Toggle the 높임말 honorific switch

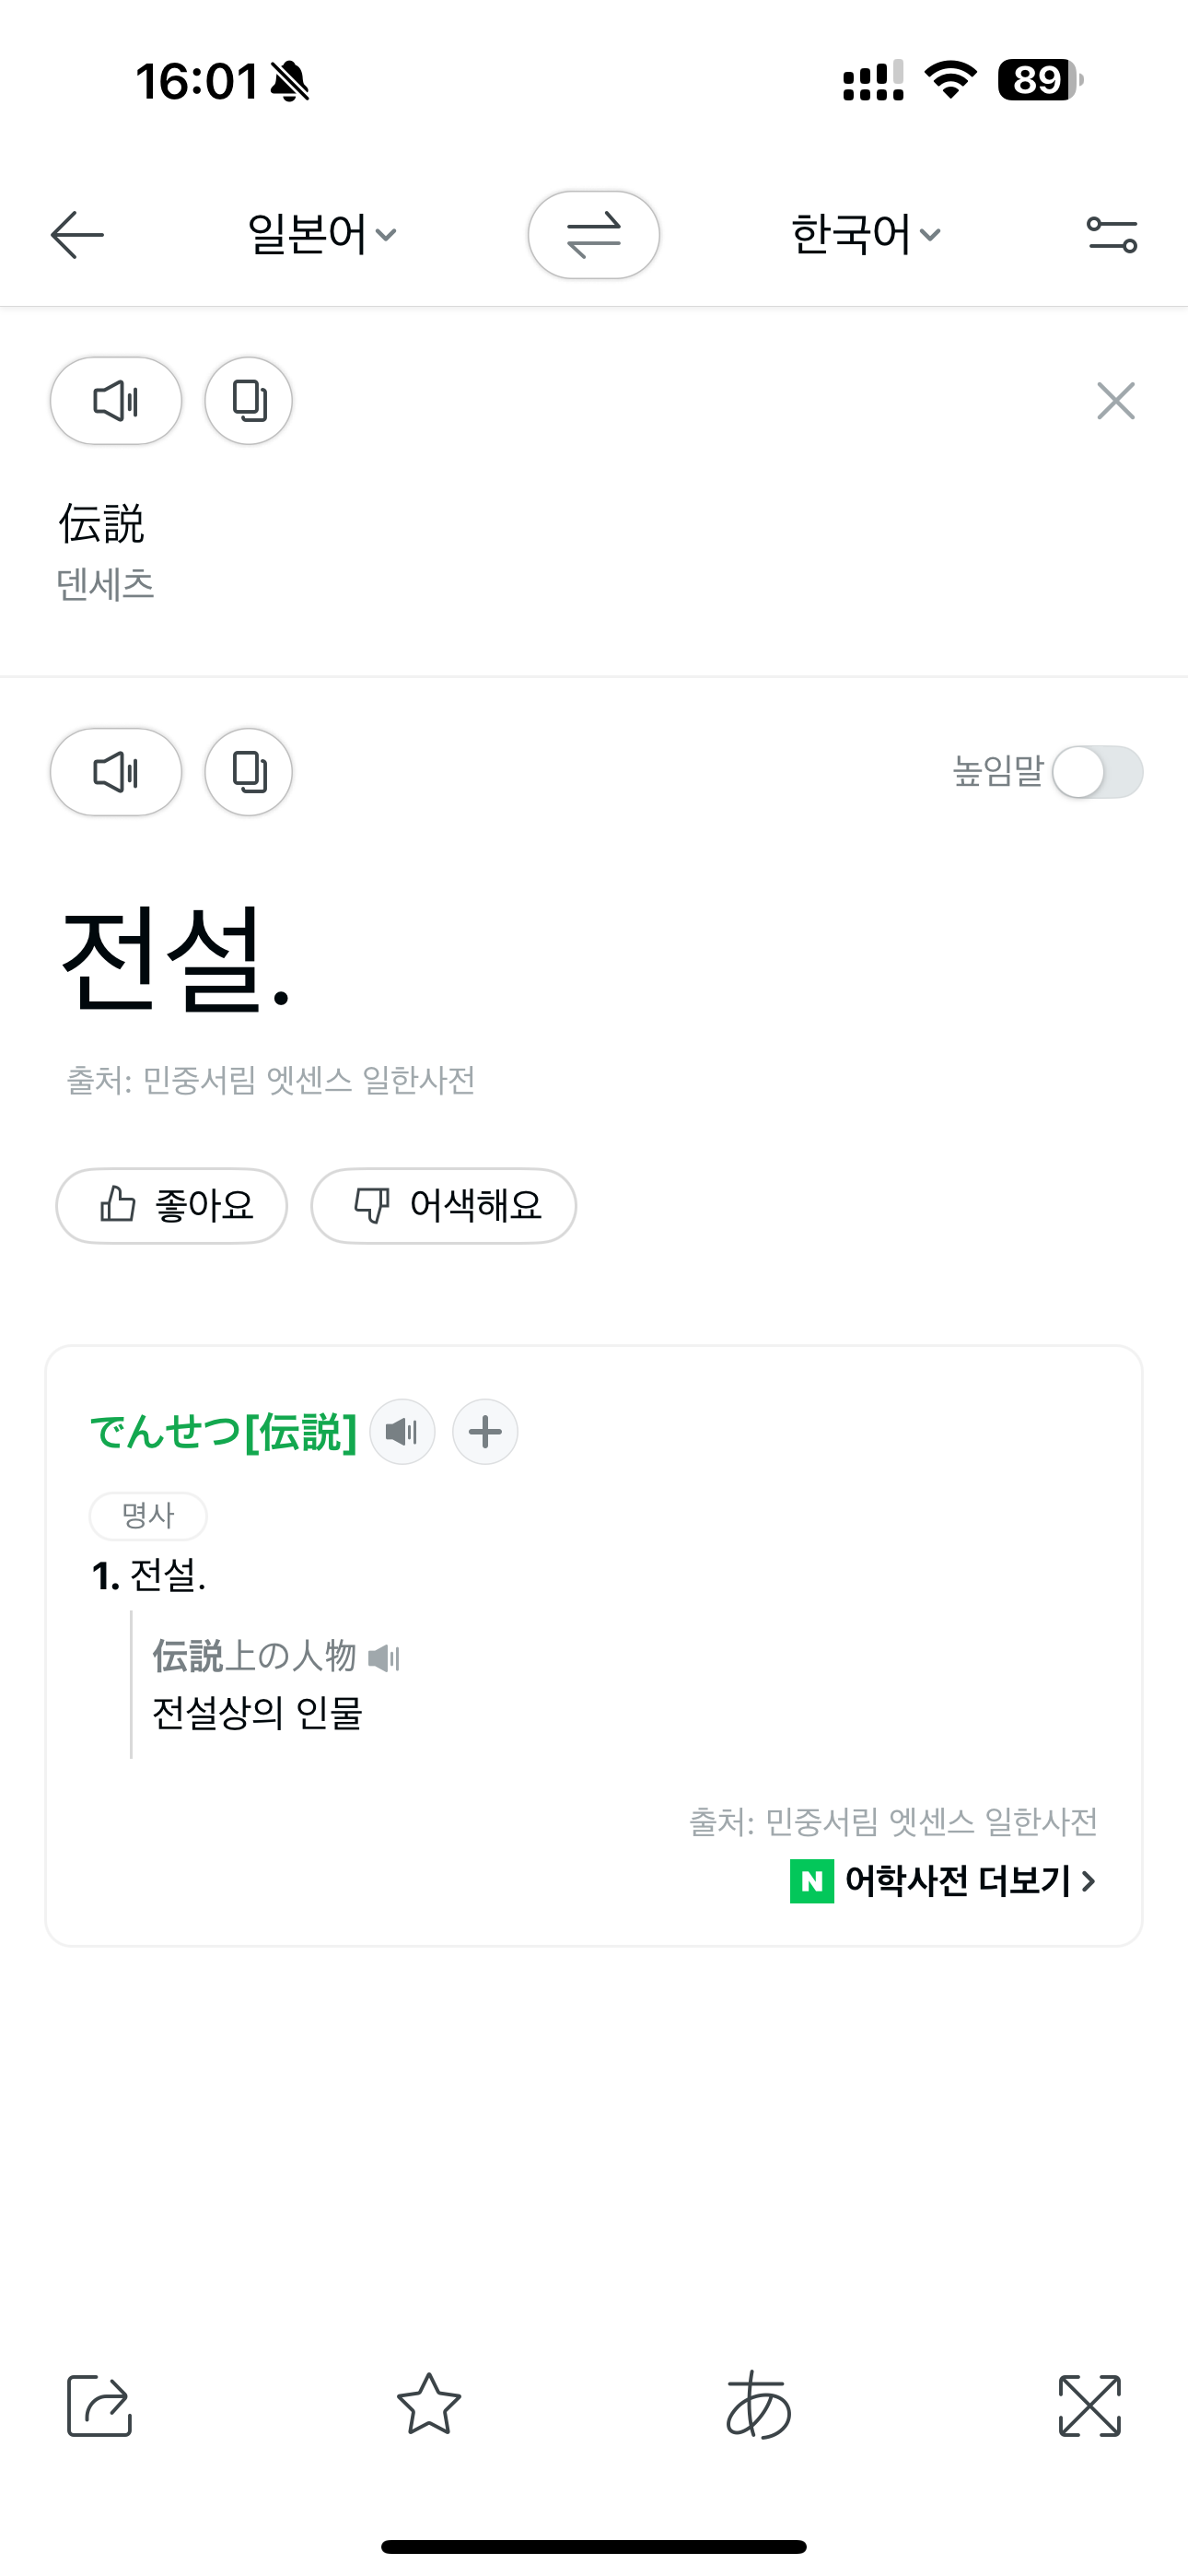[x=1098, y=772]
